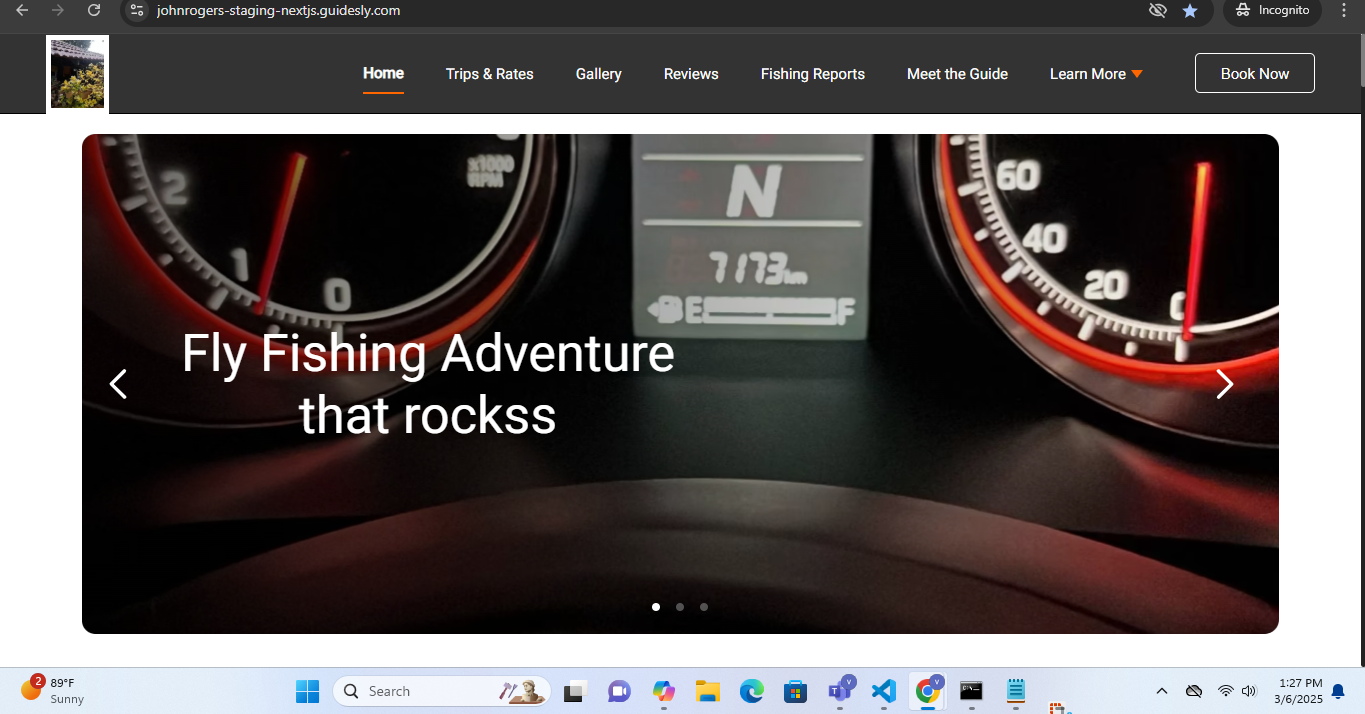Click the previous slide arrow on carousel
This screenshot has width=1365, height=714.
click(x=118, y=384)
